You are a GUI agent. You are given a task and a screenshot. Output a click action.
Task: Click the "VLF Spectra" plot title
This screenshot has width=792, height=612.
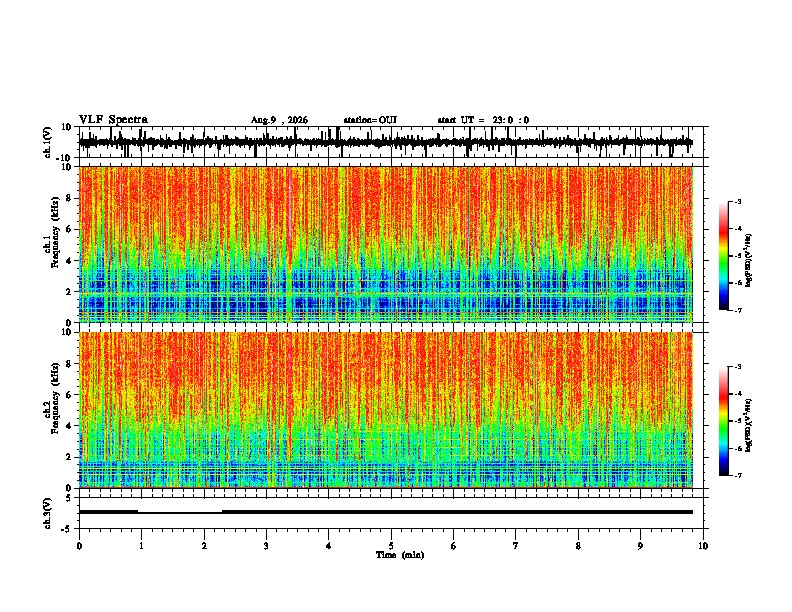pyautogui.click(x=113, y=120)
